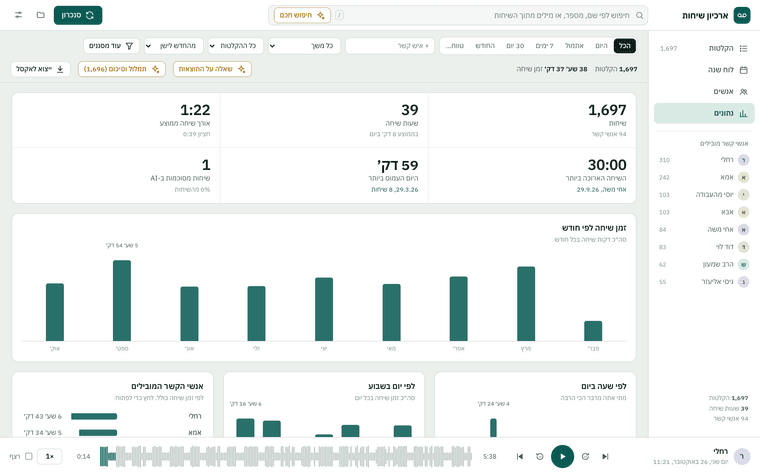This screenshot has width=760, height=475.
Task: Click the ארכיון שיחות app logo icon
Action: [742, 16]
